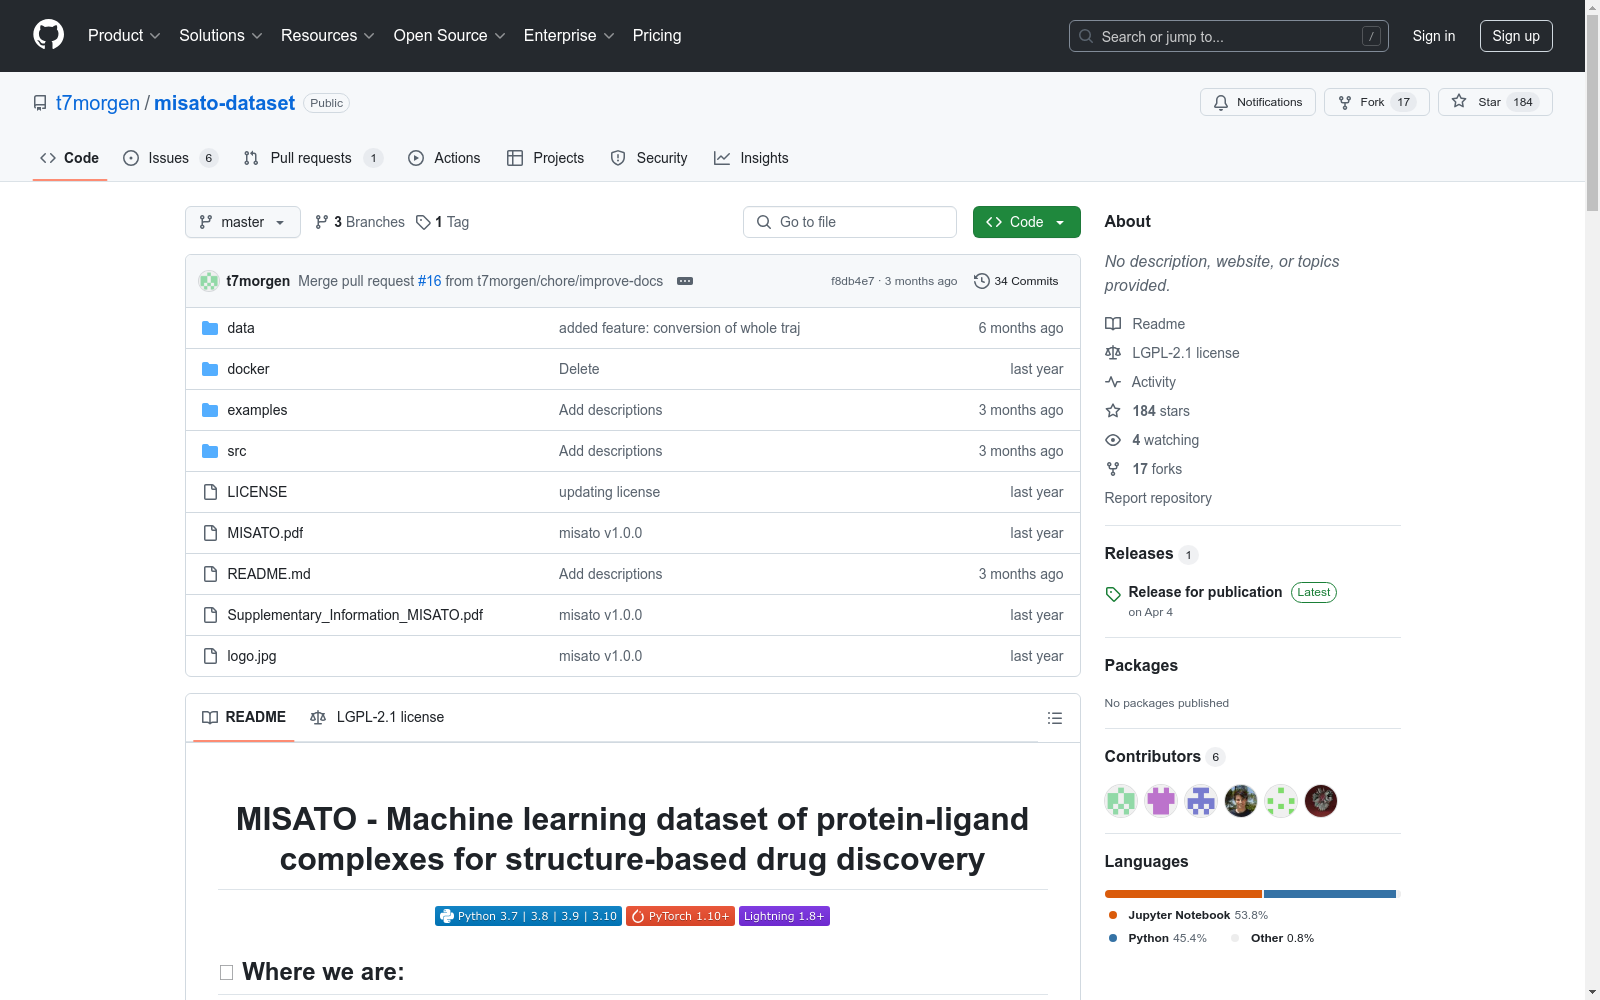Click the f8db4e7 commit hash

852,281
